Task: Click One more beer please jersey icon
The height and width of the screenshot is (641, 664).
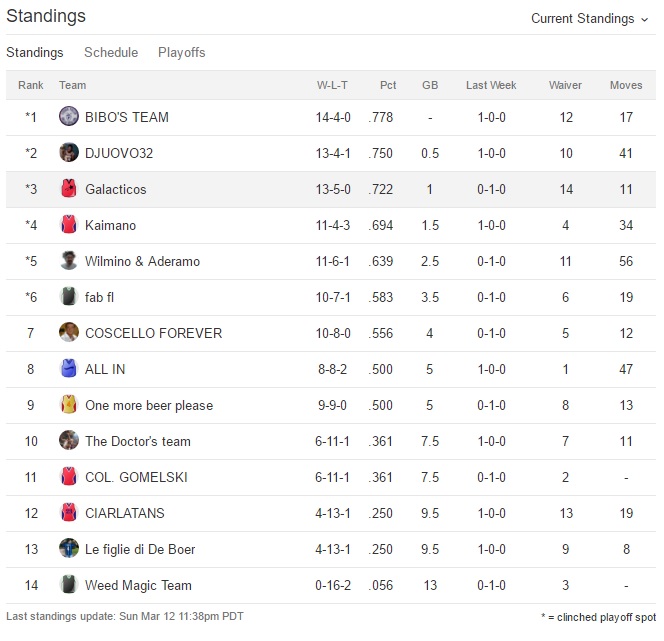Action: click(x=68, y=405)
